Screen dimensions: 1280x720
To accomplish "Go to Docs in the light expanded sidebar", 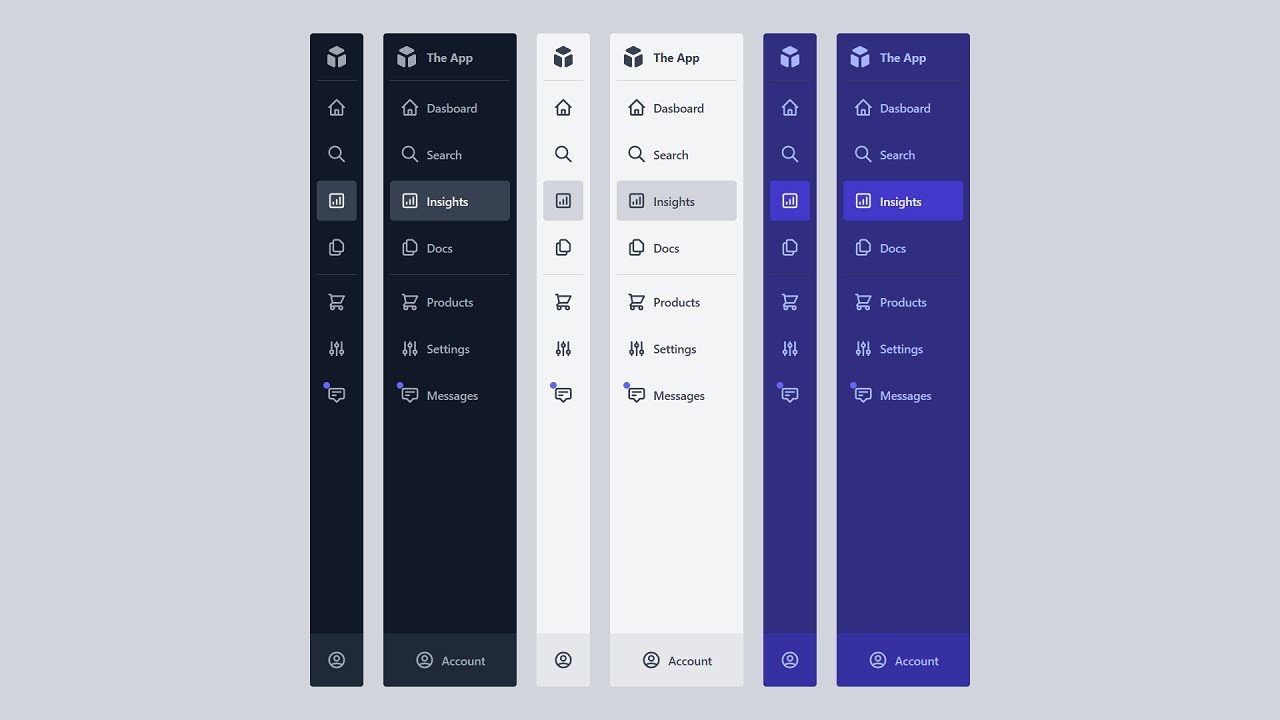I will click(677, 247).
